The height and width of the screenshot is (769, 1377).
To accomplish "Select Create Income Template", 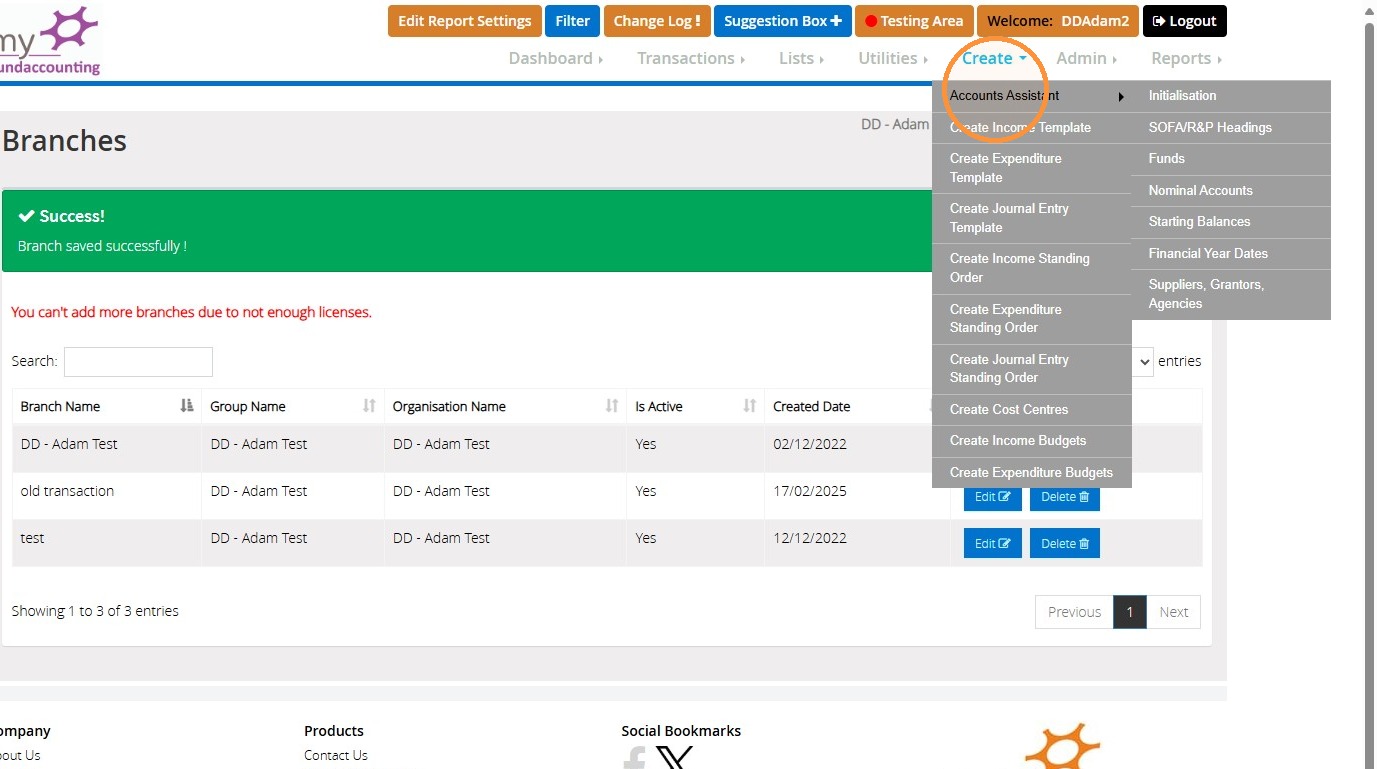I will (x=1031, y=127).
